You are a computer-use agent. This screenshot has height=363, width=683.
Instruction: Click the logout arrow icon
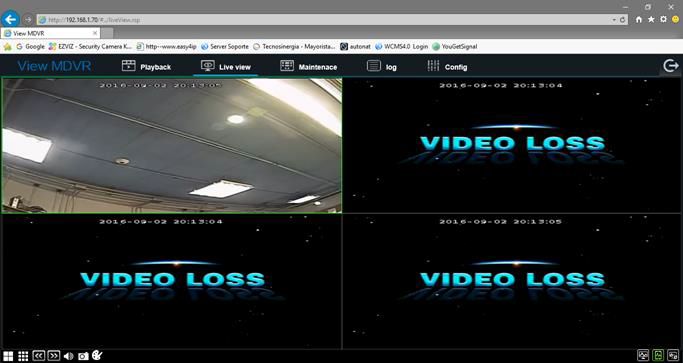point(671,66)
